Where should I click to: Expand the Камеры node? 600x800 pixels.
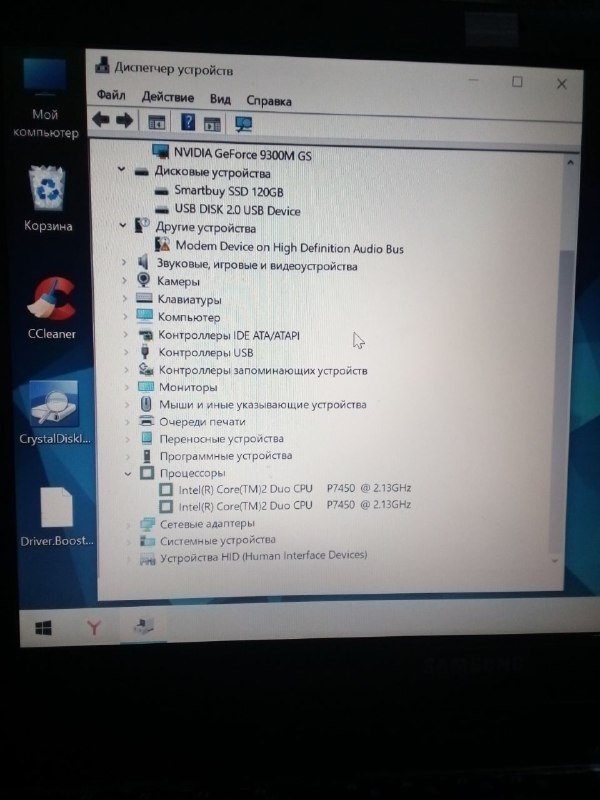point(124,280)
